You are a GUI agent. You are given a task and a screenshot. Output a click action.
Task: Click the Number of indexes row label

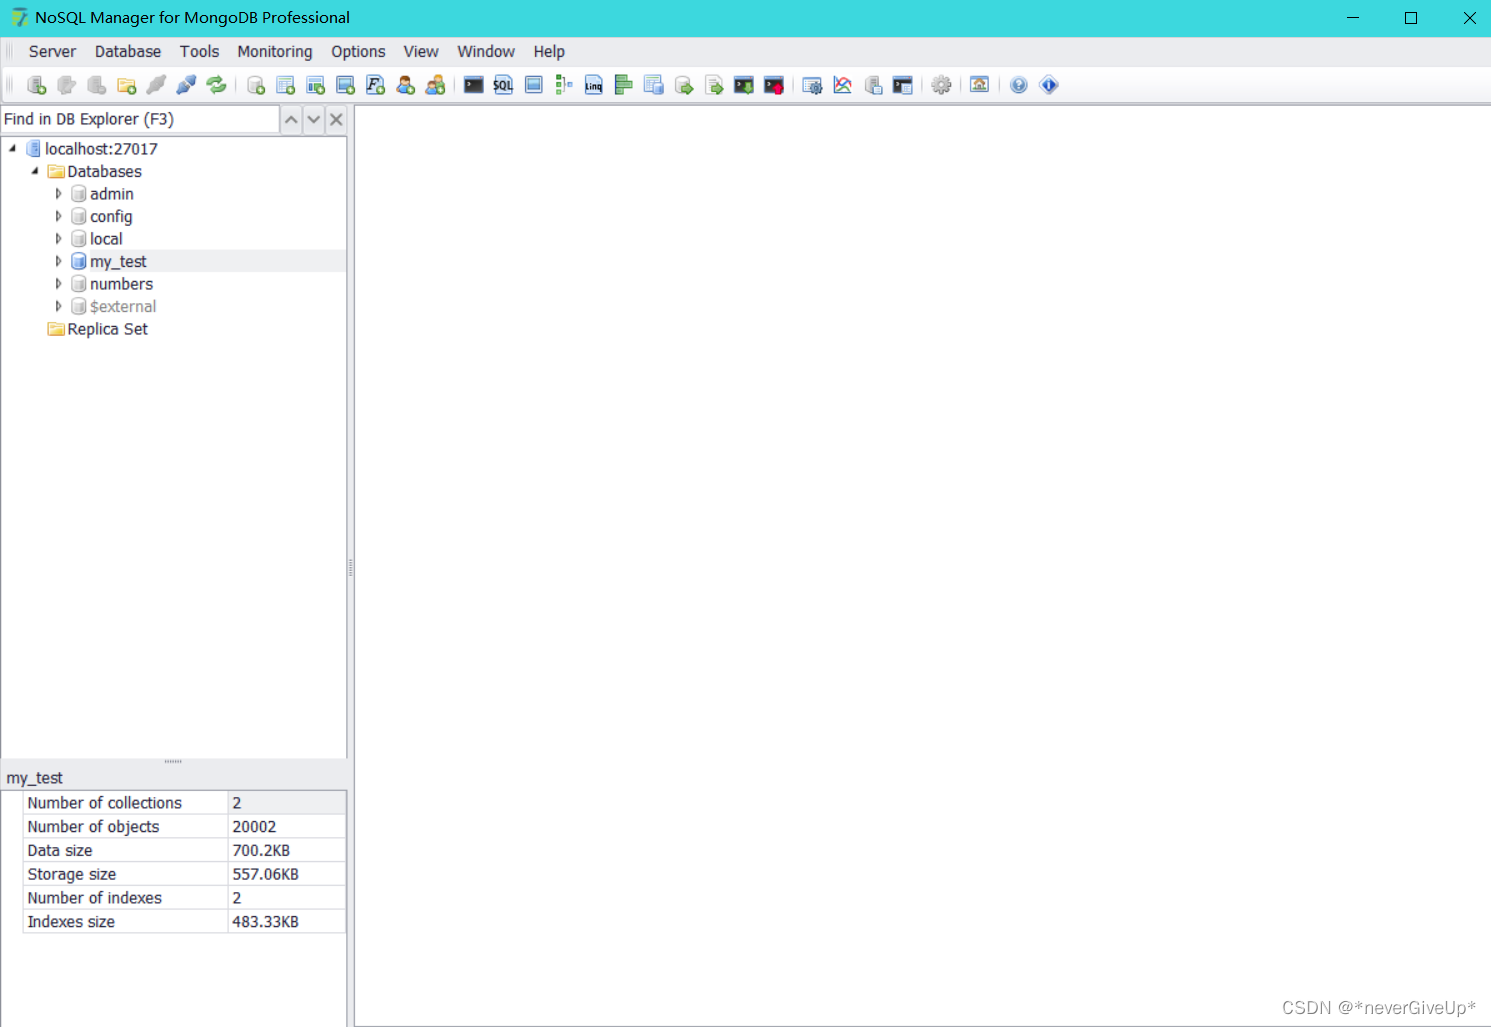95,898
